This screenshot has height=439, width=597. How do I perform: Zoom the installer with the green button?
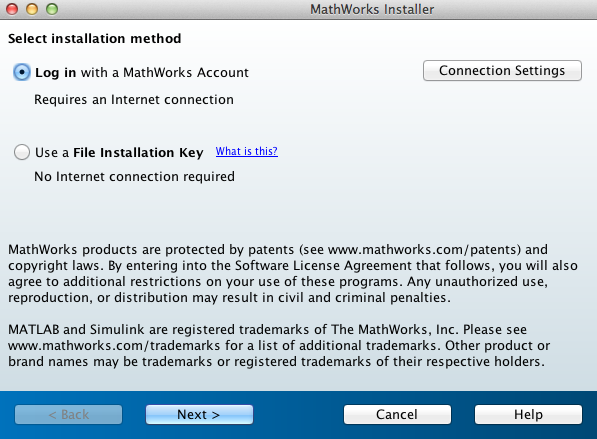(x=52, y=9)
